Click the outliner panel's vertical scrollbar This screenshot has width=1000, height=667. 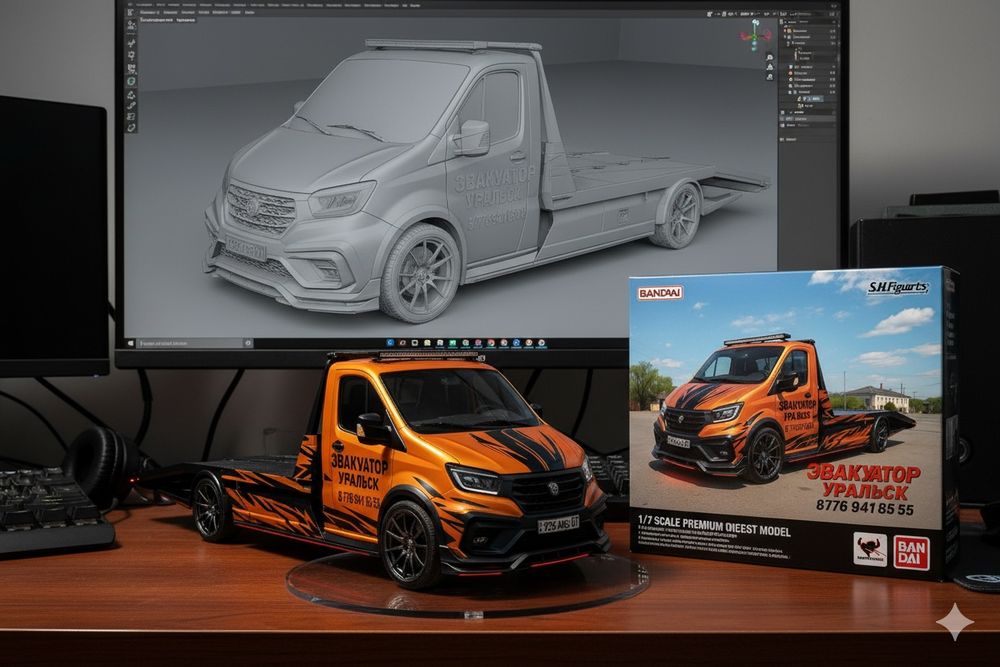point(839,59)
